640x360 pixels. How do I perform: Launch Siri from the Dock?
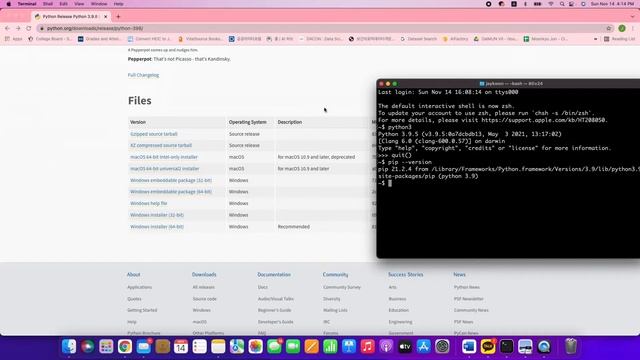pos(87,347)
